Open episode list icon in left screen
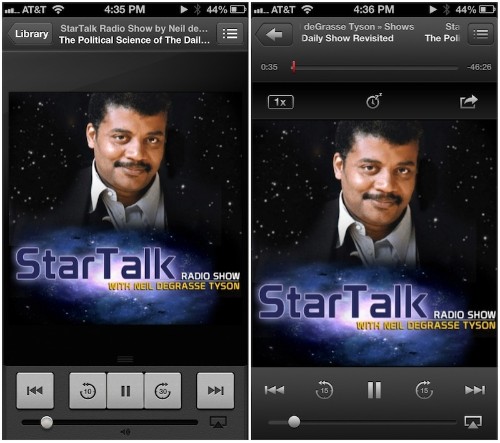The image size is (500, 443). point(230,33)
